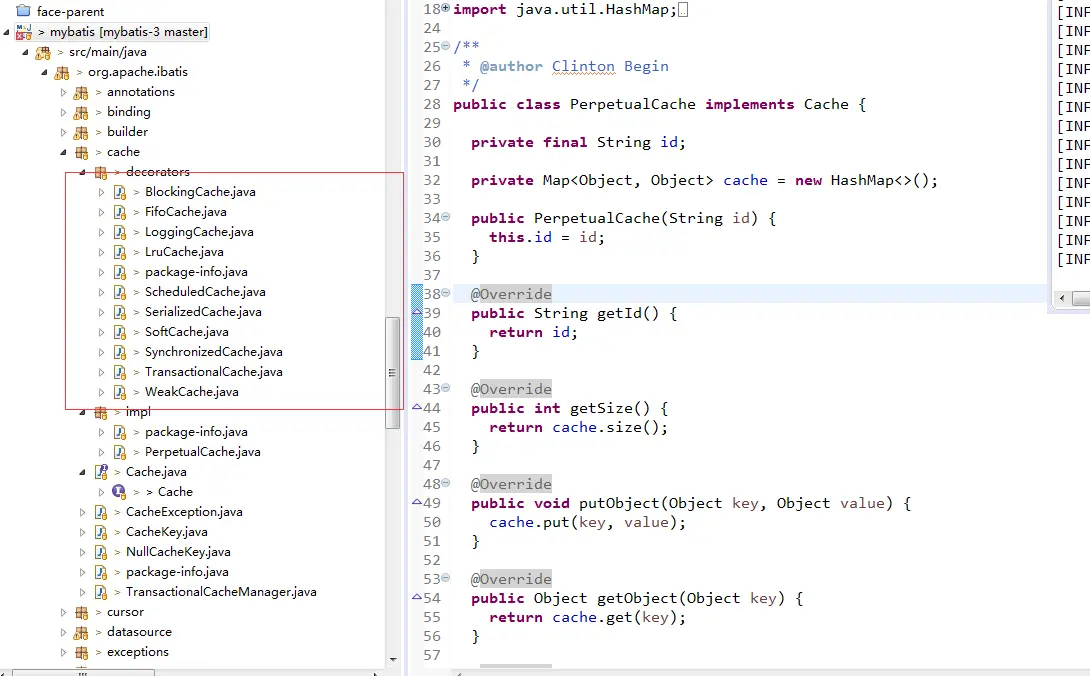Click the package explorer vertical scrollbar thumb
This screenshot has height=676, width=1090.
(x=392, y=373)
